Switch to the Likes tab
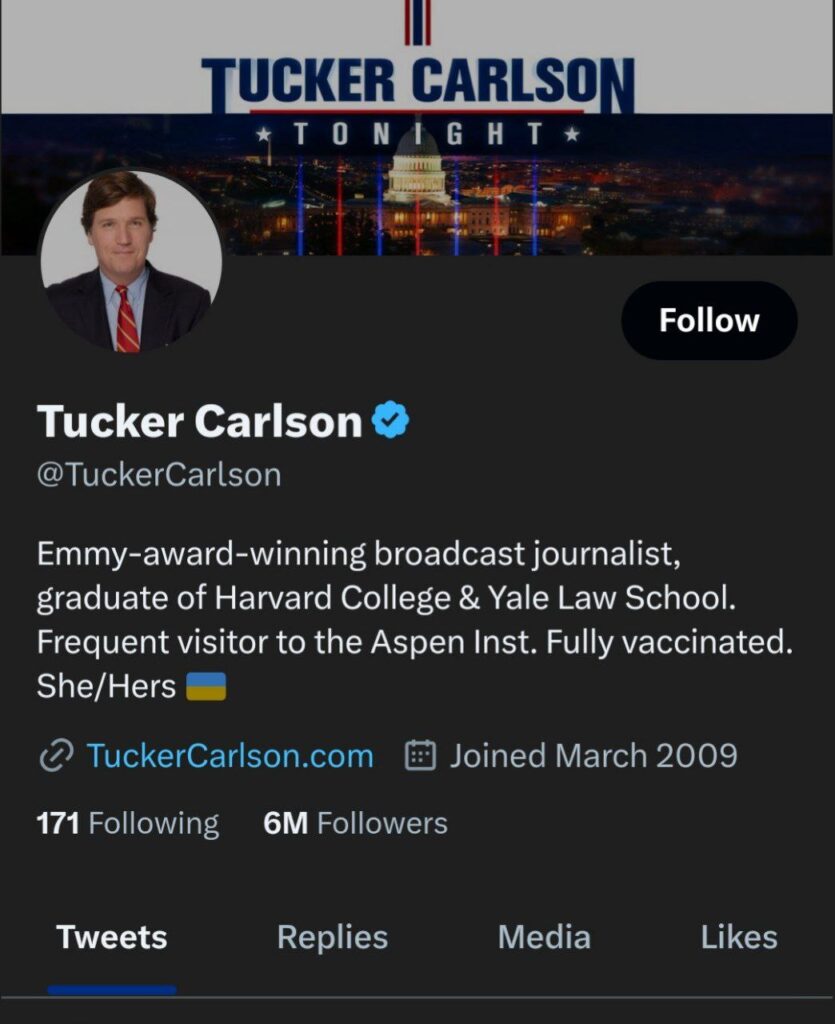The width and height of the screenshot is (835, 1024). click(x=739, y=937)
